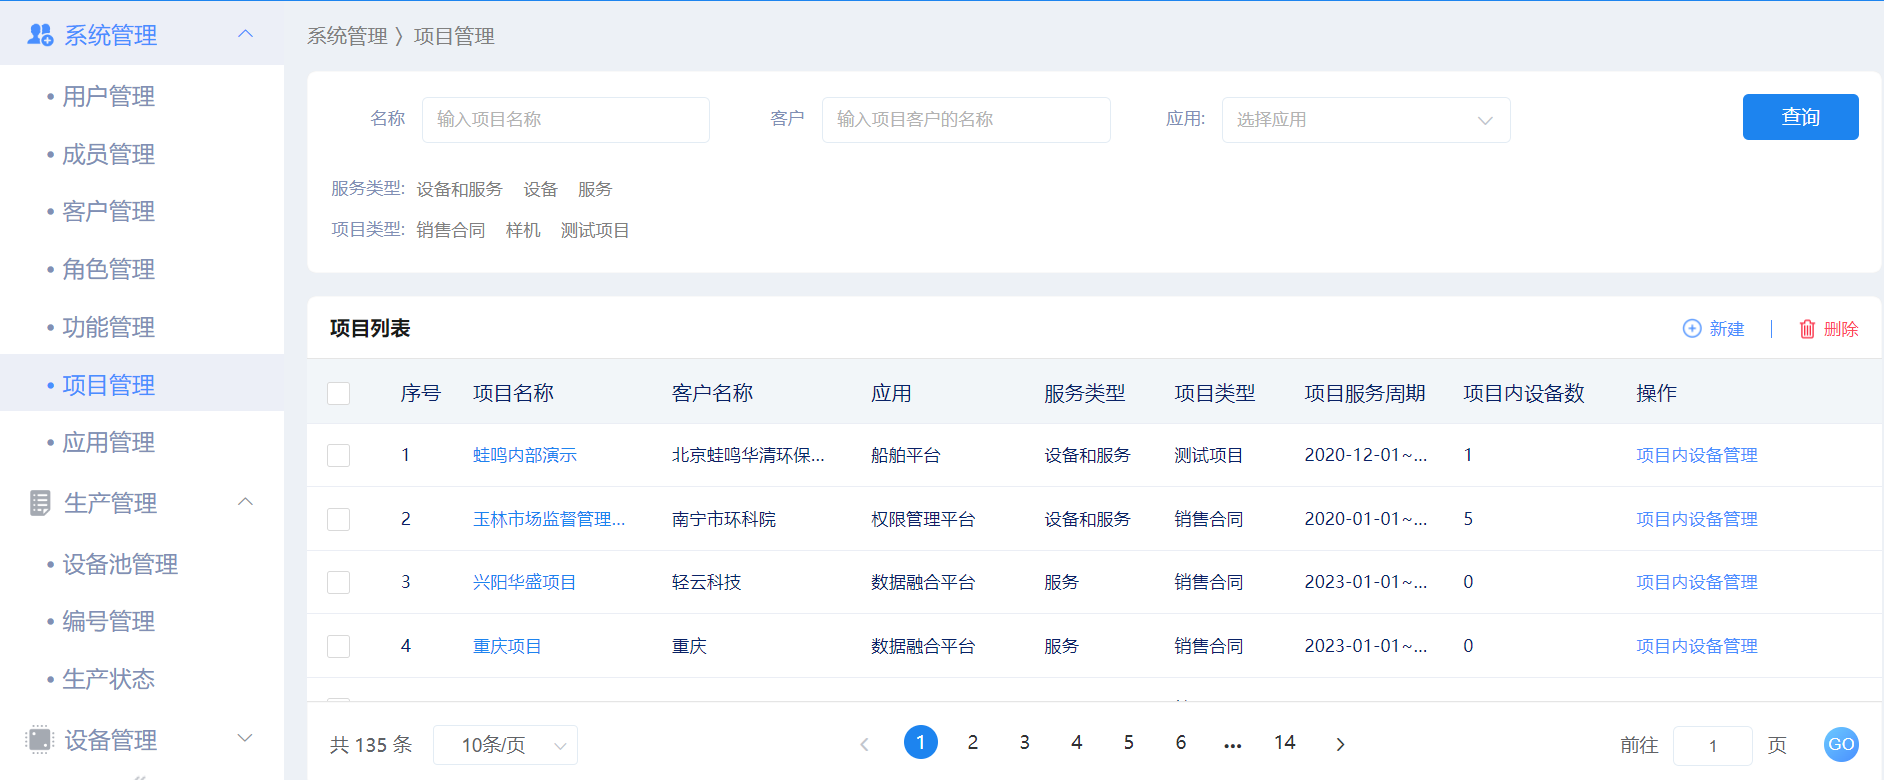
Task: Go to next page arrow
Action: (x=1340, y=744)
